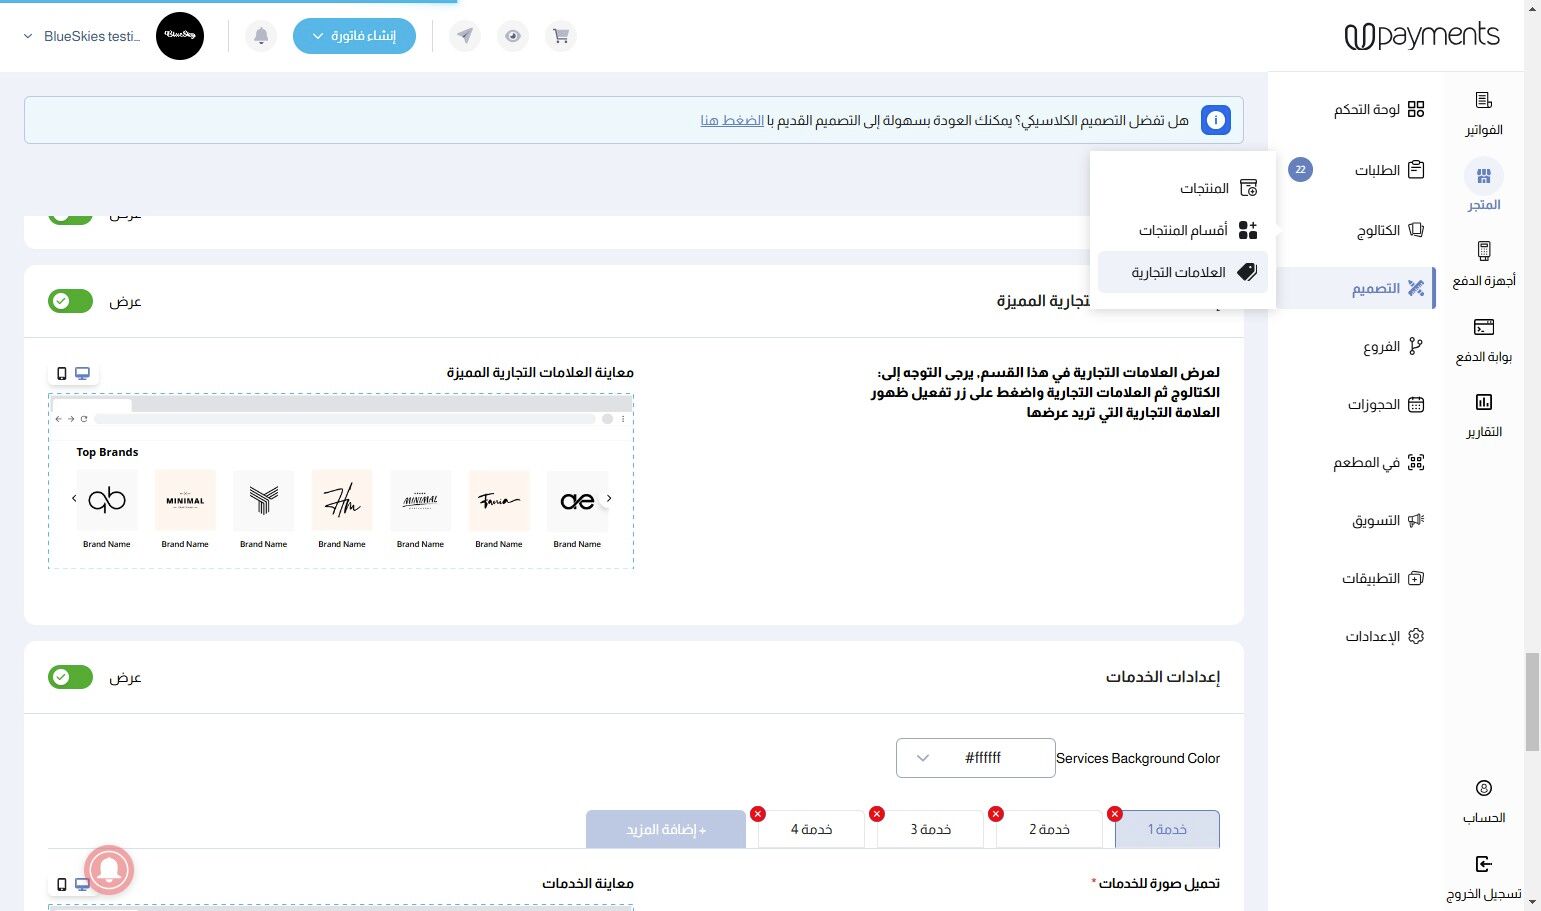Click the eye preview icon in header
The height and width of the screenshot is (911, 1541).
click(513, 36)
